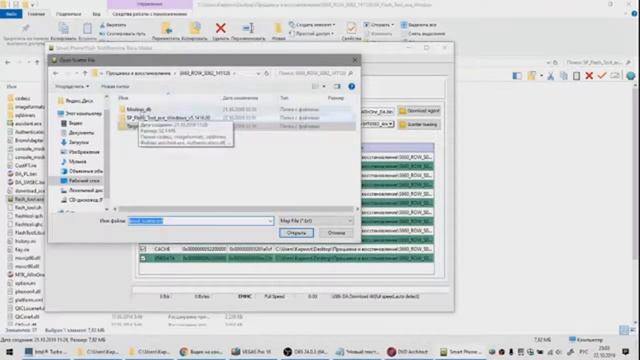Image resolution: width=640 pixels, height=360 pixels.
Task: Click the Copy to icon in the Explorer ribbon
Action: tap(195, 28)
